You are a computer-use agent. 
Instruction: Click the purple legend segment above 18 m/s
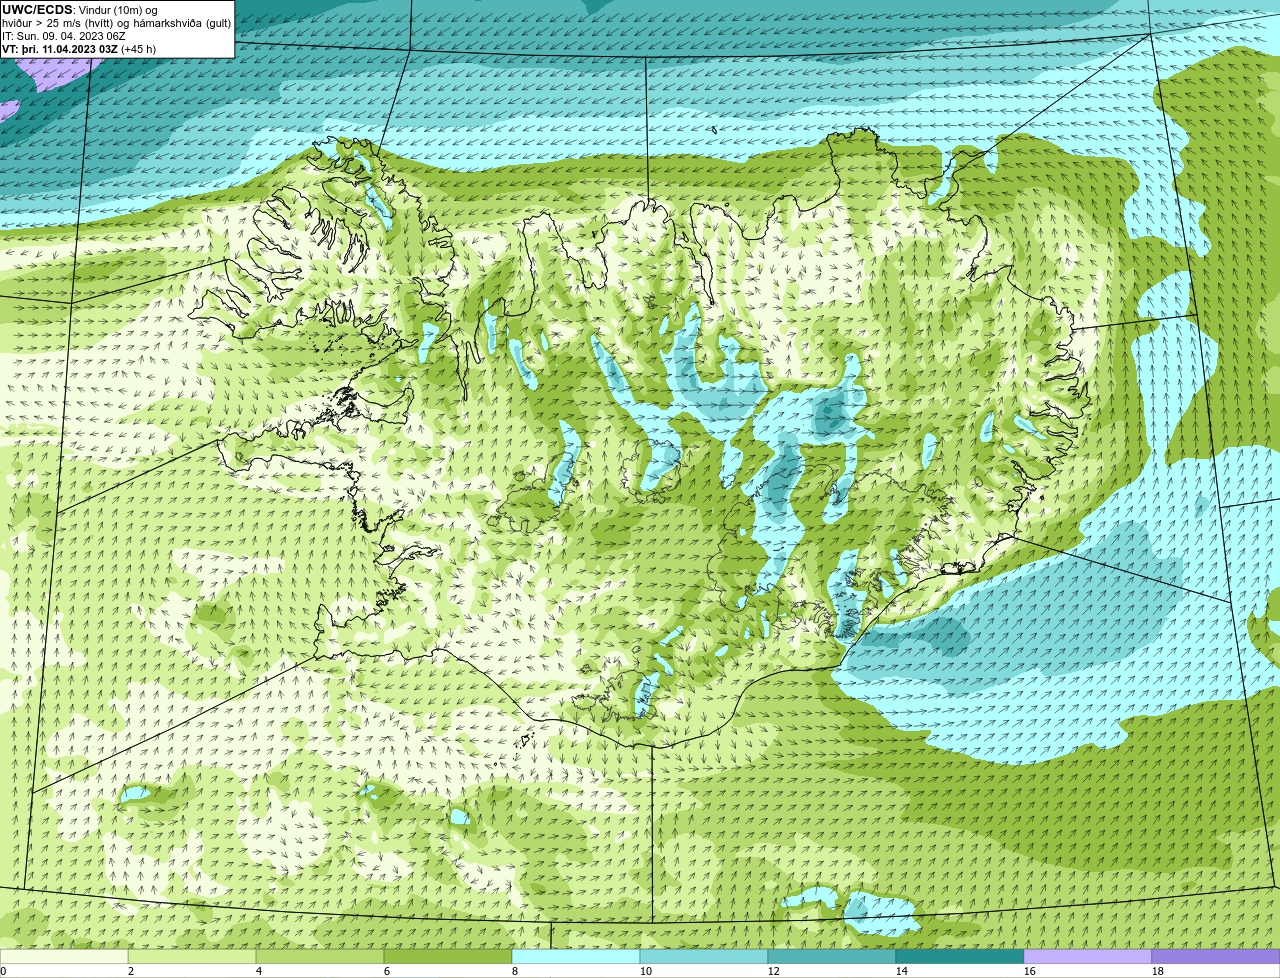click(1216, 956)
